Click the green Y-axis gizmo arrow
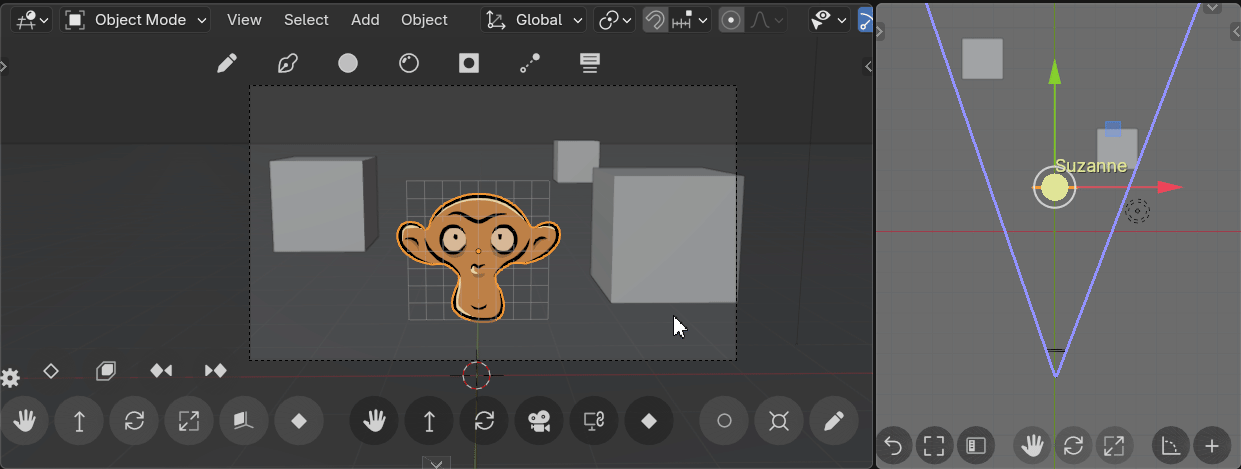Viewport: 1241px width, 469px height. tap(1054, 72)
